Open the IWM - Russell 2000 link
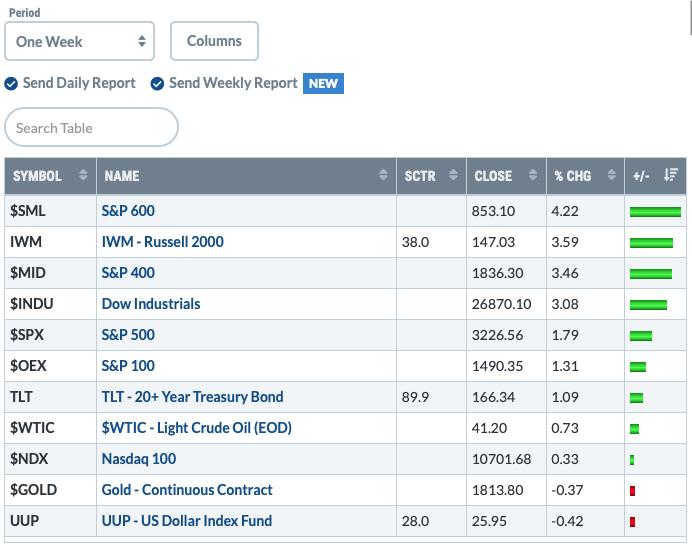The height and width of the screenshot is (548, 692). coord(162,242)
